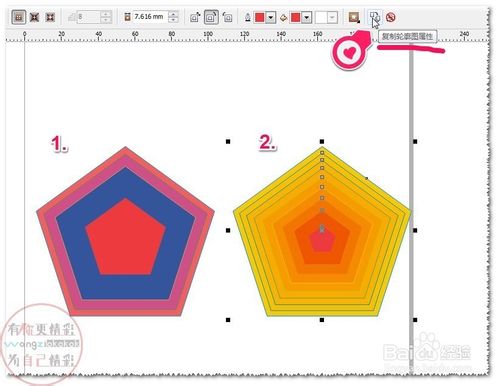Click the middle-right selection handle
Viewport: 500px width, 386px height.
(415, 230)
